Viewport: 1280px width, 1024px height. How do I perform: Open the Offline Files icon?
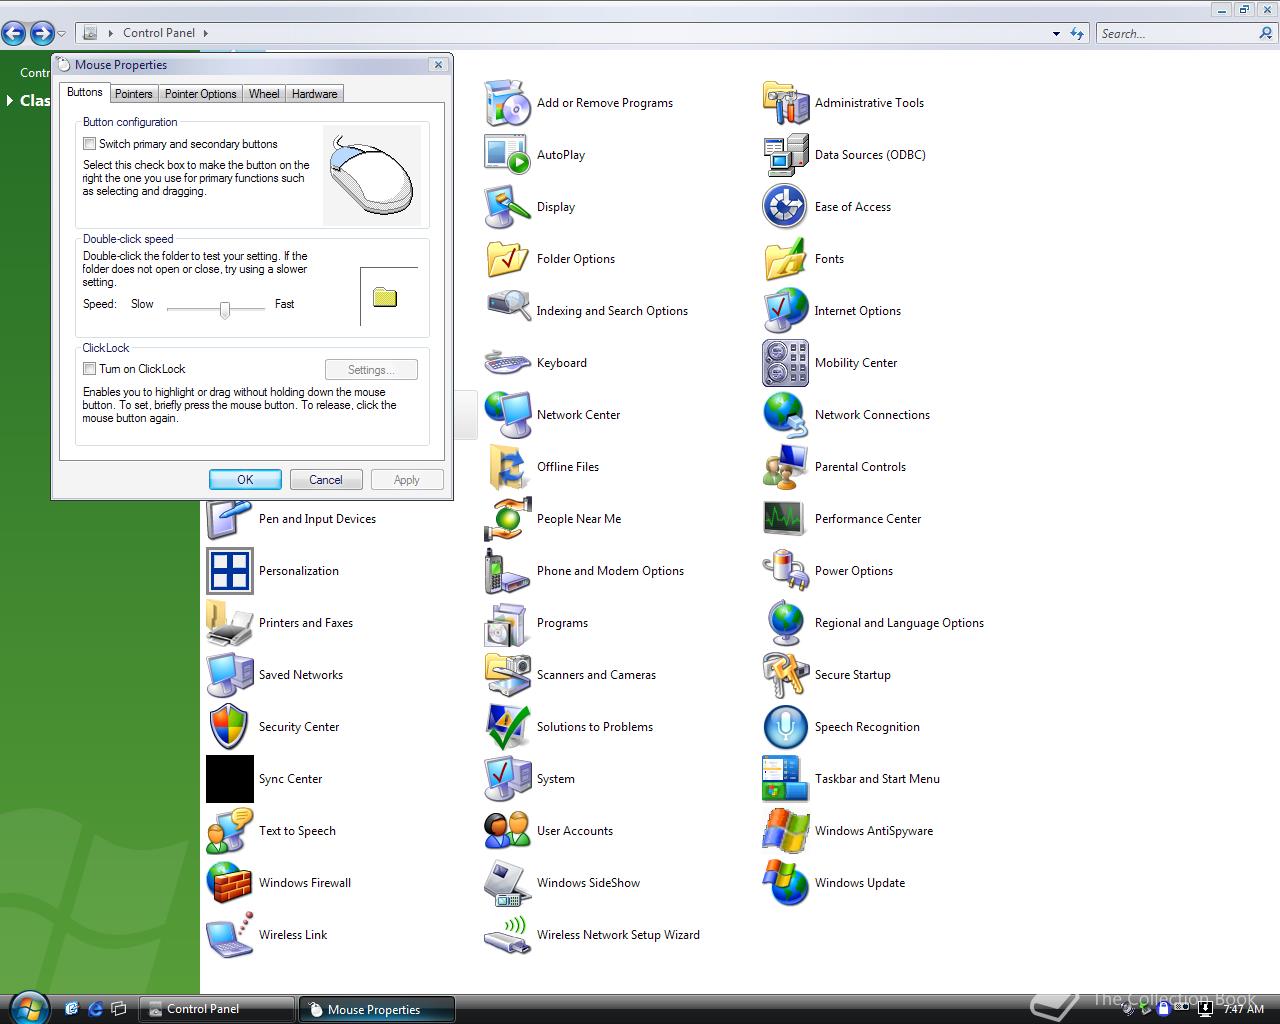coord(508,467)
